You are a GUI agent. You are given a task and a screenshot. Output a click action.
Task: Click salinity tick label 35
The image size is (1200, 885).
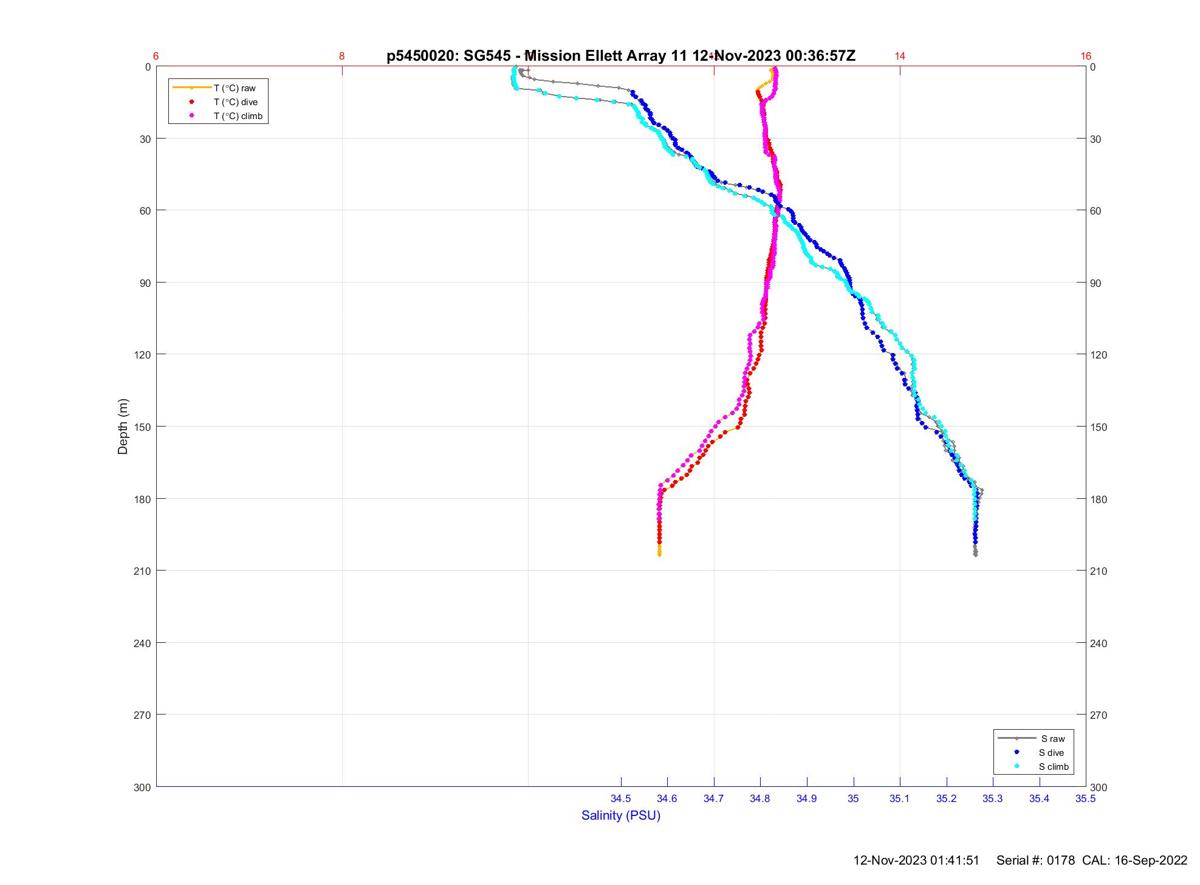tap(853, 798)
